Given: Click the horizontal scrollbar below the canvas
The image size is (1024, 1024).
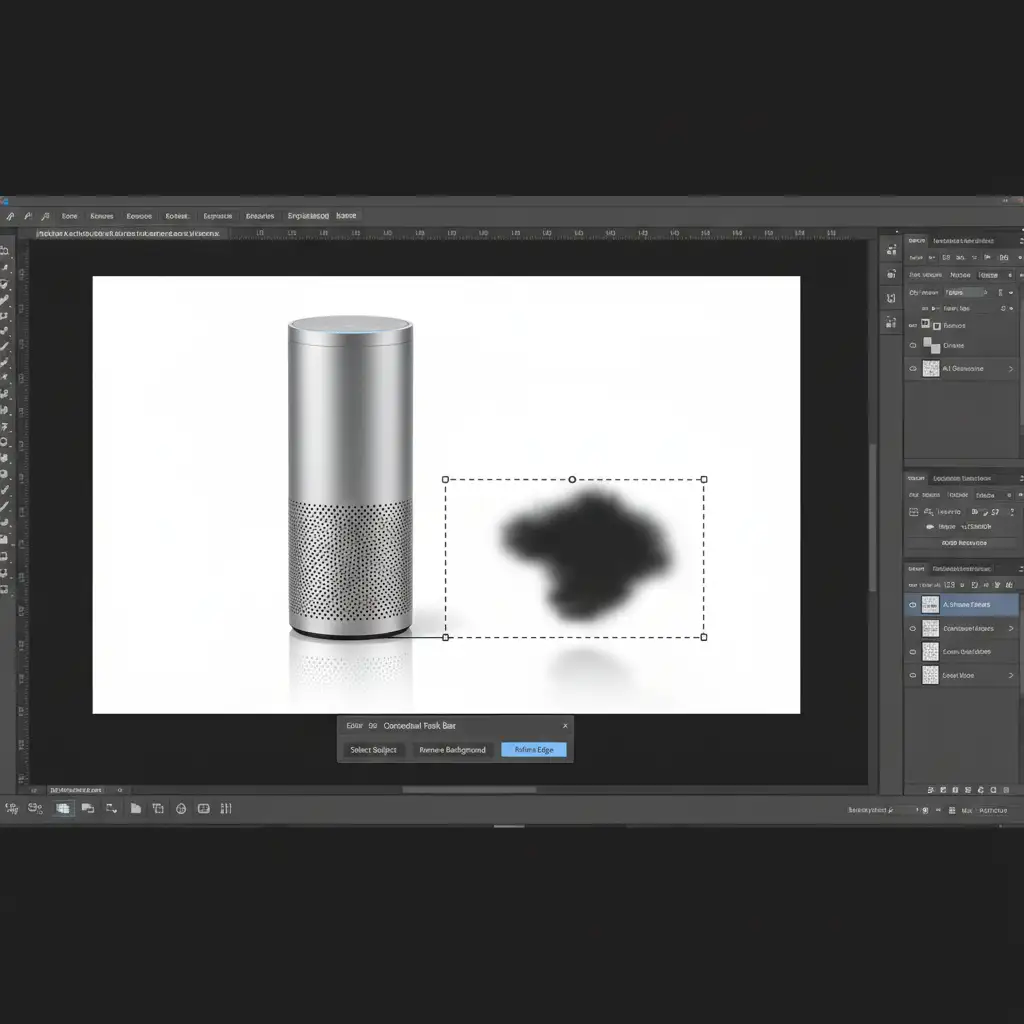Looking at the screenshot, I should [x=469, y=790].
